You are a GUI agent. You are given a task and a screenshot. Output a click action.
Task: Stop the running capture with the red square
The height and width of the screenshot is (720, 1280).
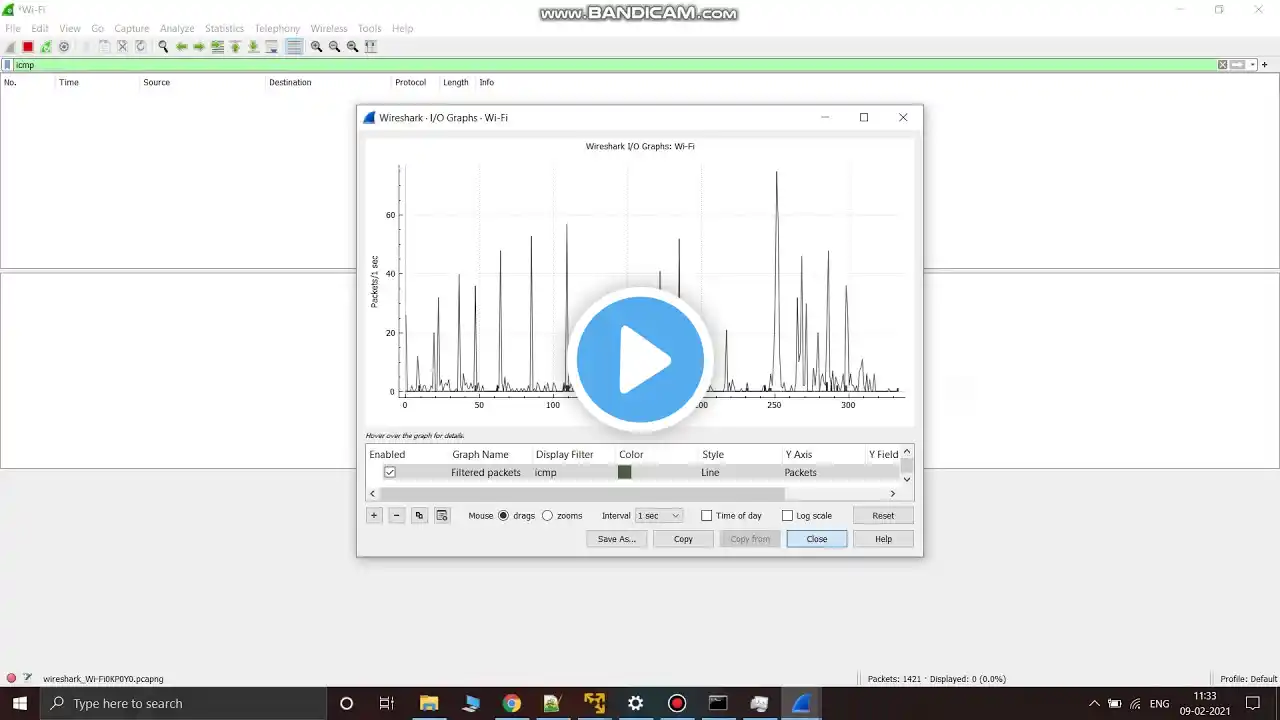pyautogui.click(x=28, y=47)
